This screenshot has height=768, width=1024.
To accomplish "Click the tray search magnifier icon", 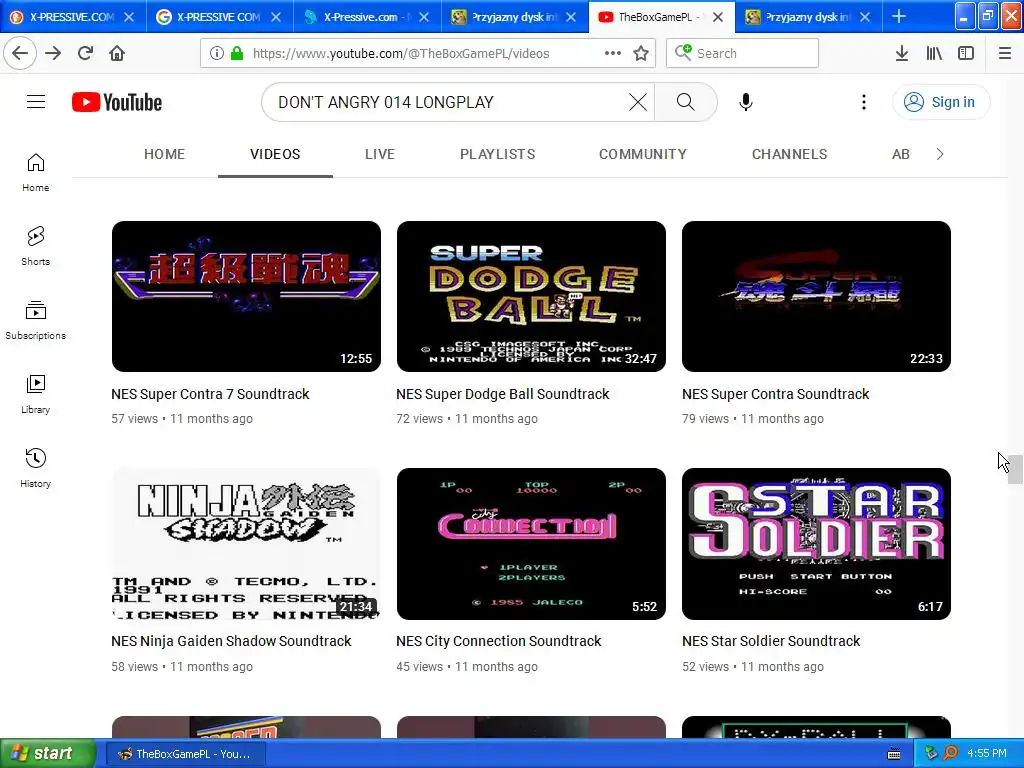I will 950,753.
